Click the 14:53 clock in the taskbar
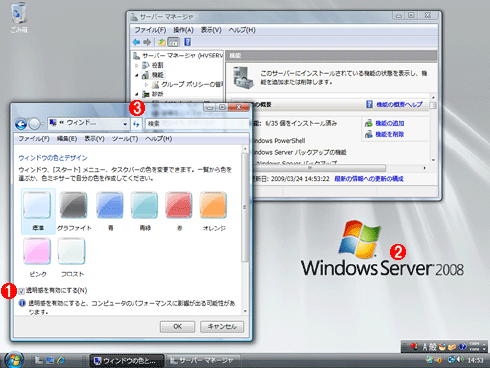 [475, 360]
